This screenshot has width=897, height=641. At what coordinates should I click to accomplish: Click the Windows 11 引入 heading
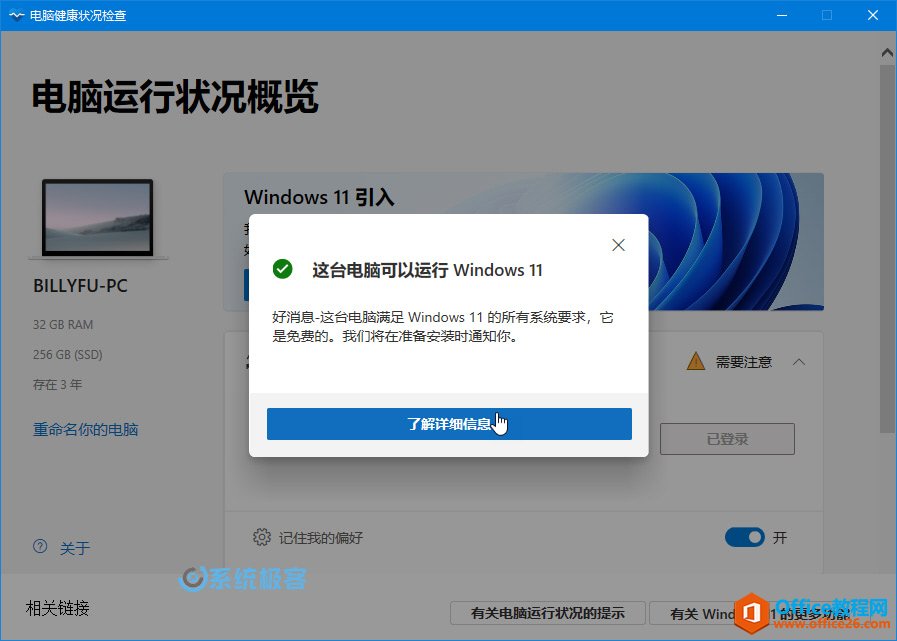tap(319, 197)
